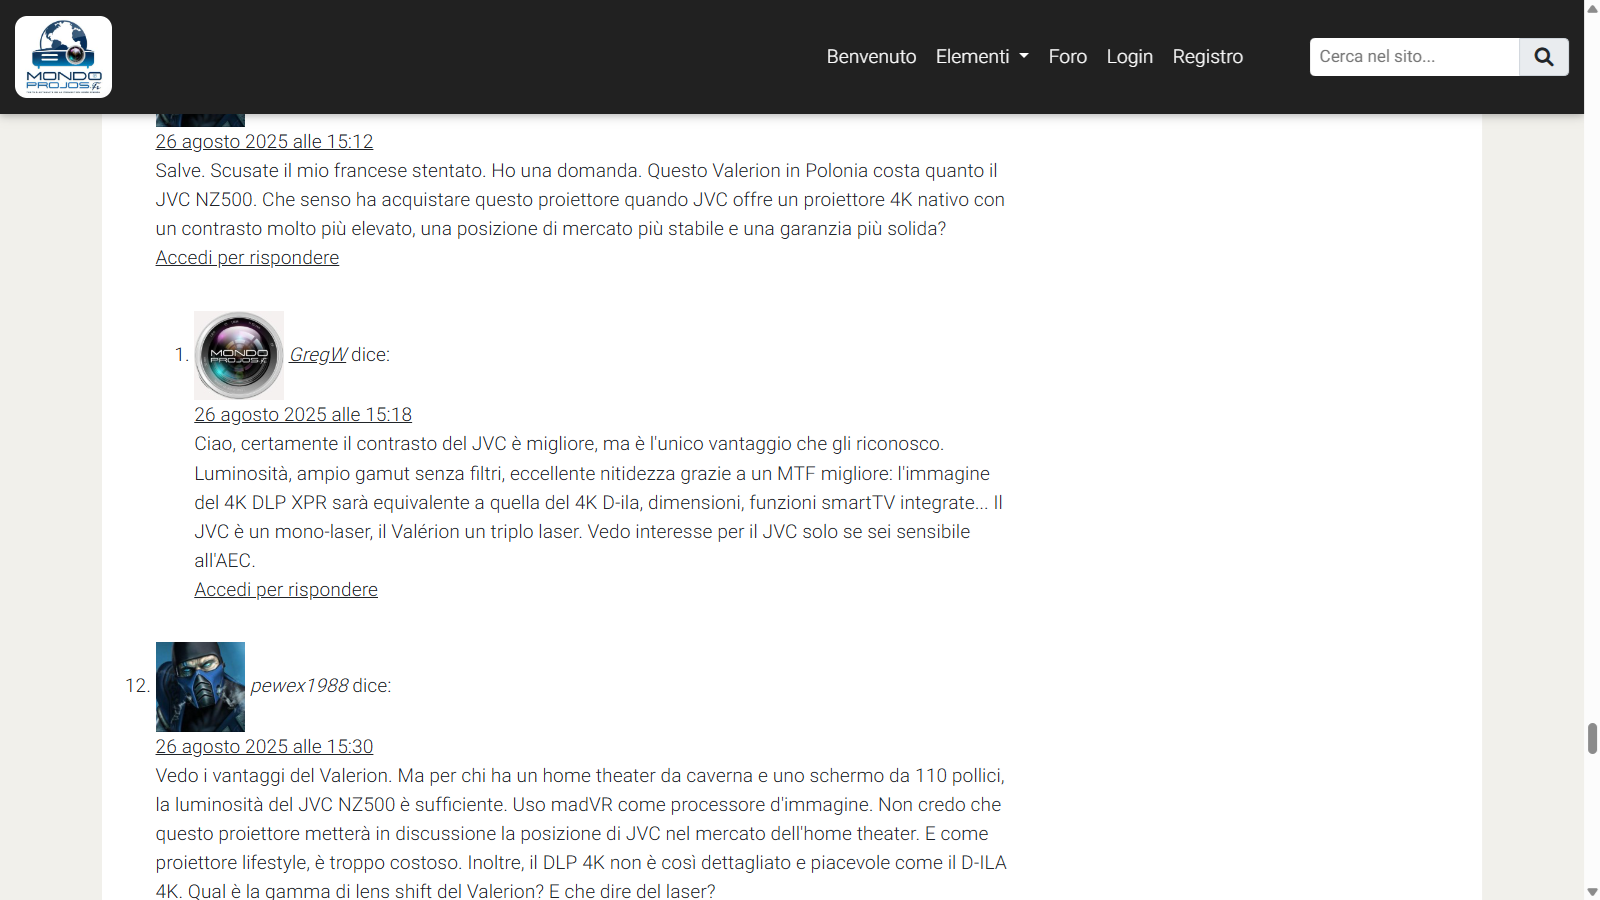Open the 26 agosto 2025 alle 15:12 permalink

coord(264,142)
